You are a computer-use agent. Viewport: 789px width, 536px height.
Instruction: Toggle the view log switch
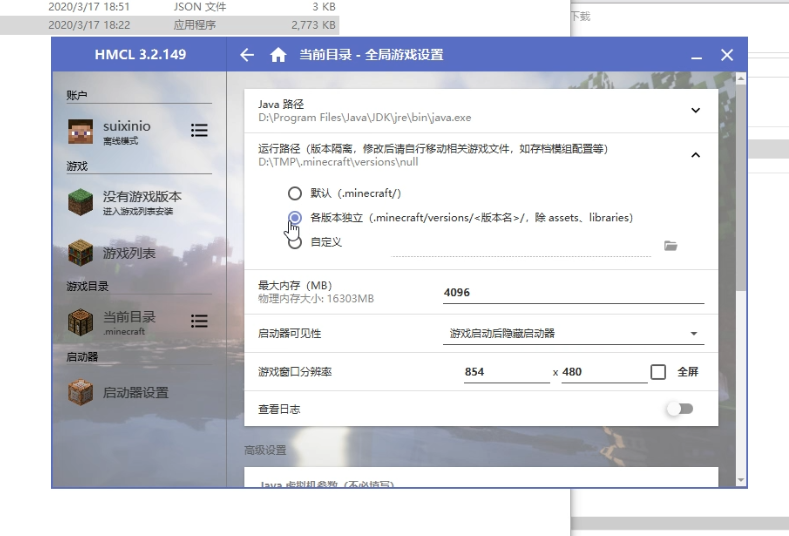[680, 409]
